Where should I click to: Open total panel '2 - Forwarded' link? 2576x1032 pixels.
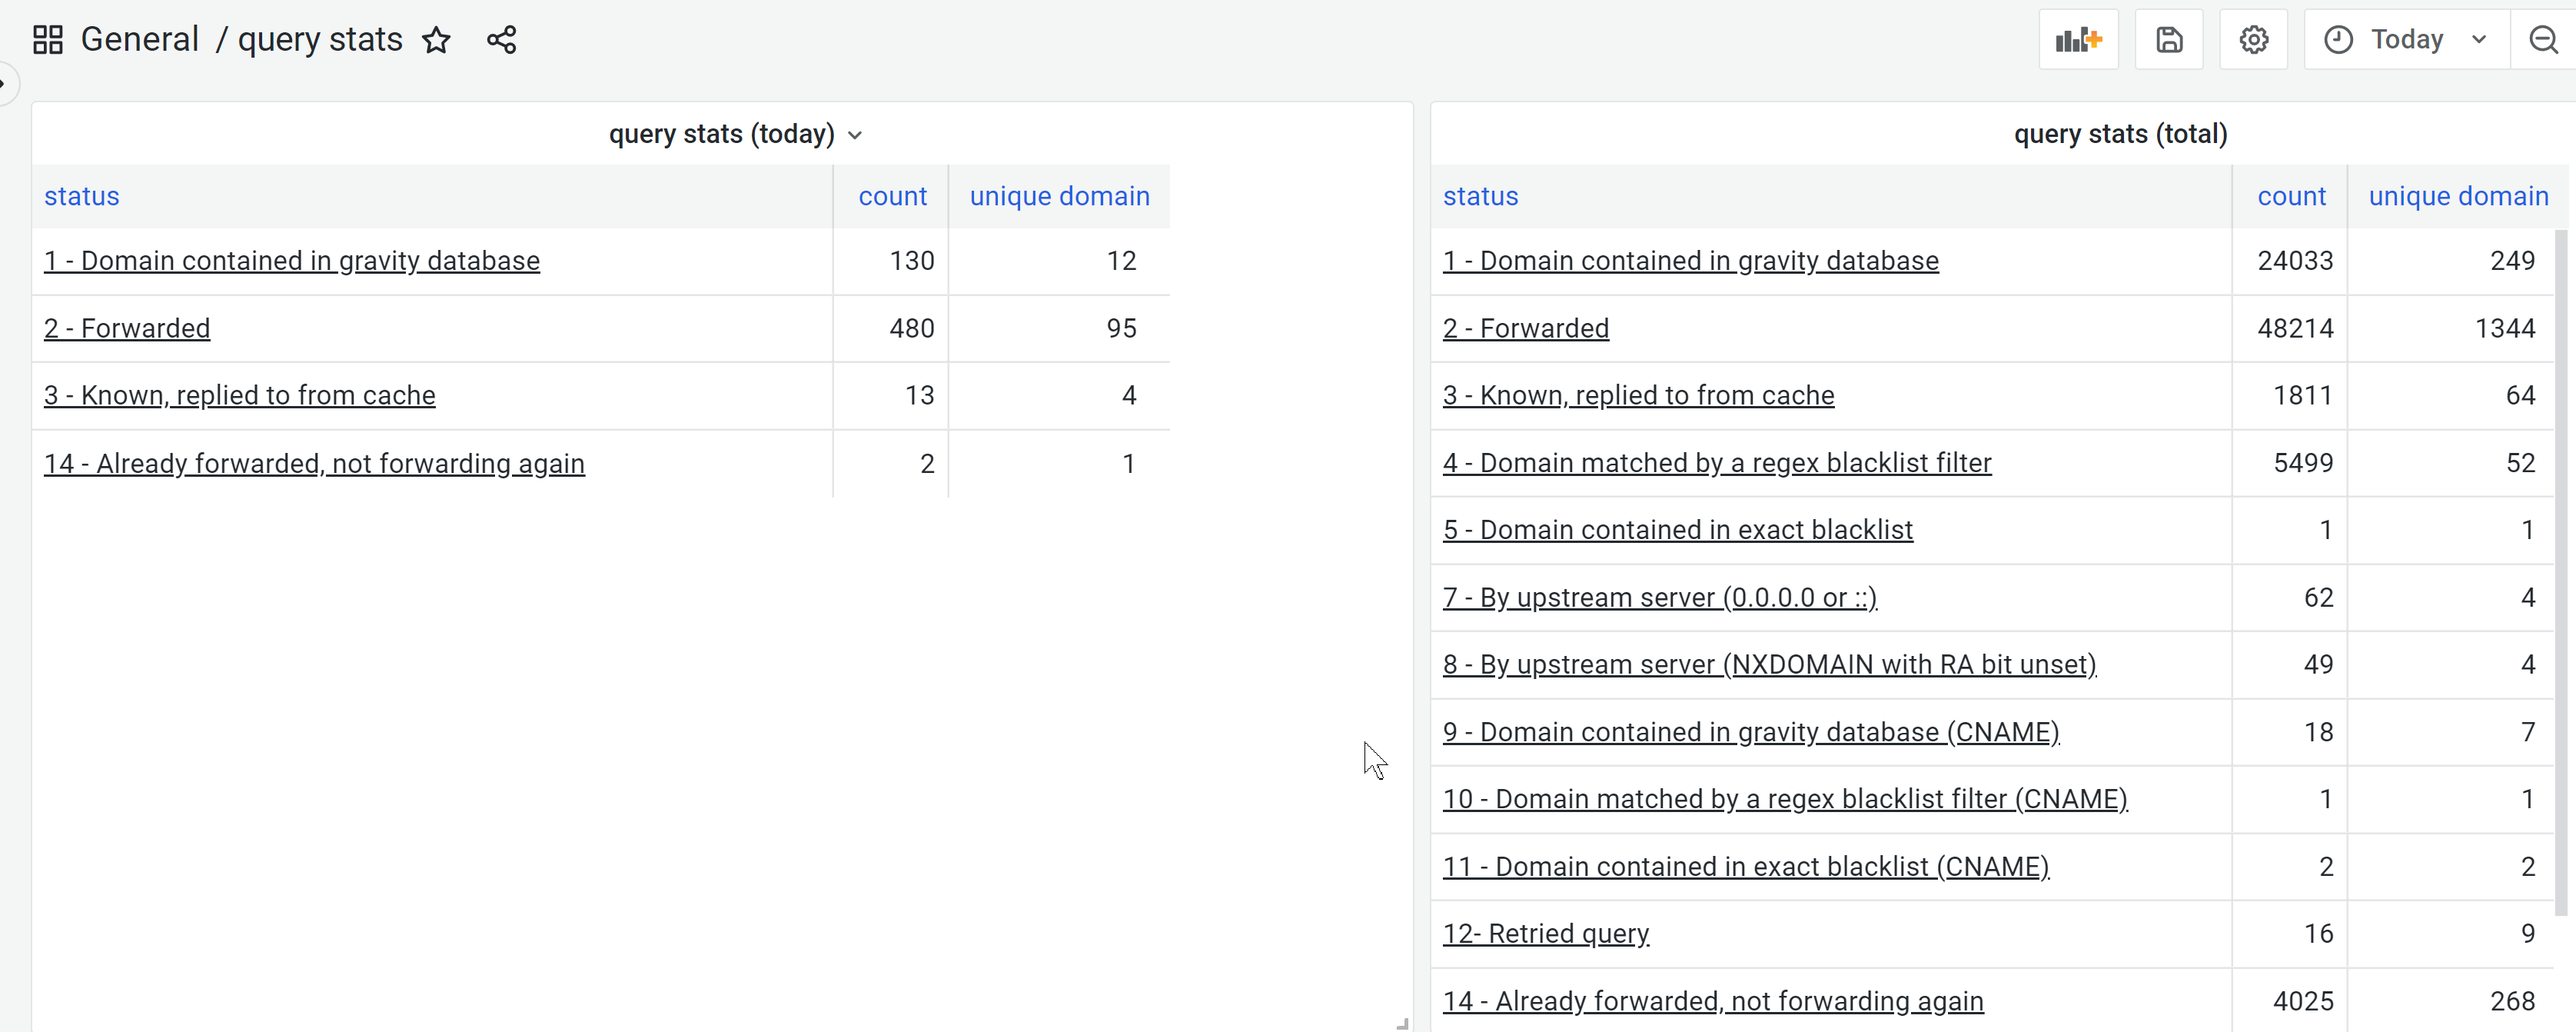click(1526, 329)
